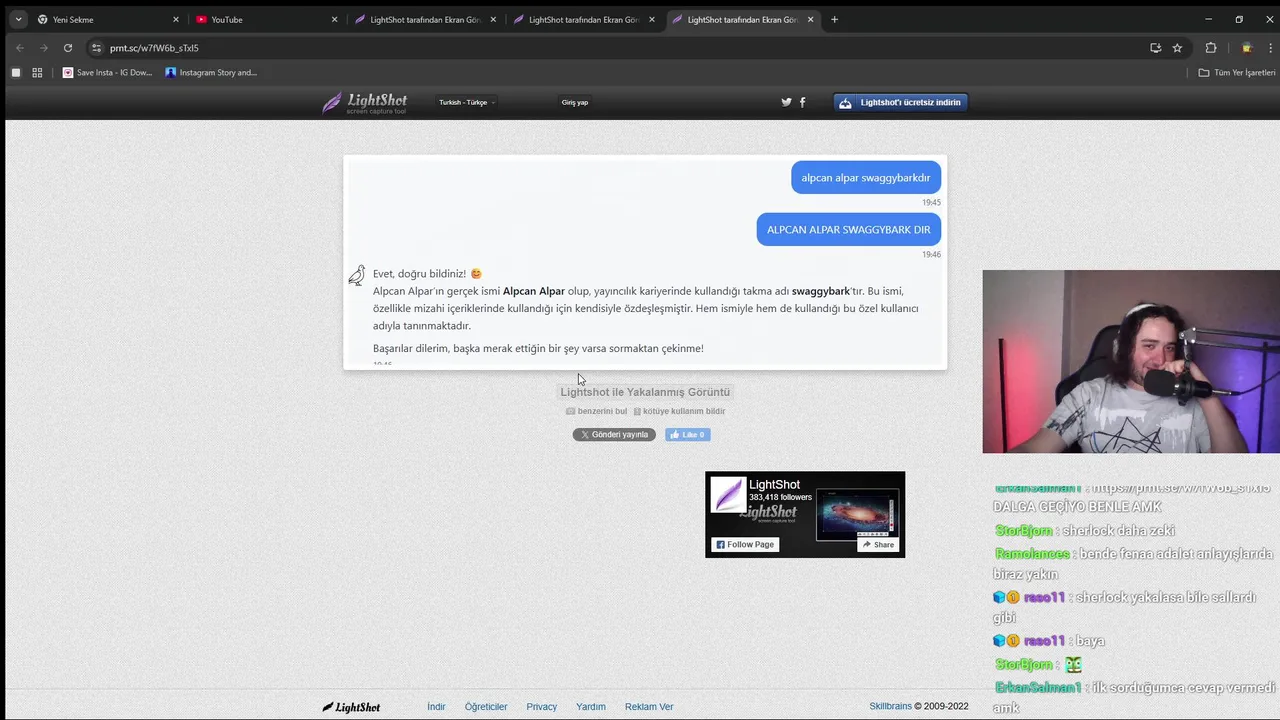Open the tab search dropdown arrow
1280x720 pixels.
18,19
